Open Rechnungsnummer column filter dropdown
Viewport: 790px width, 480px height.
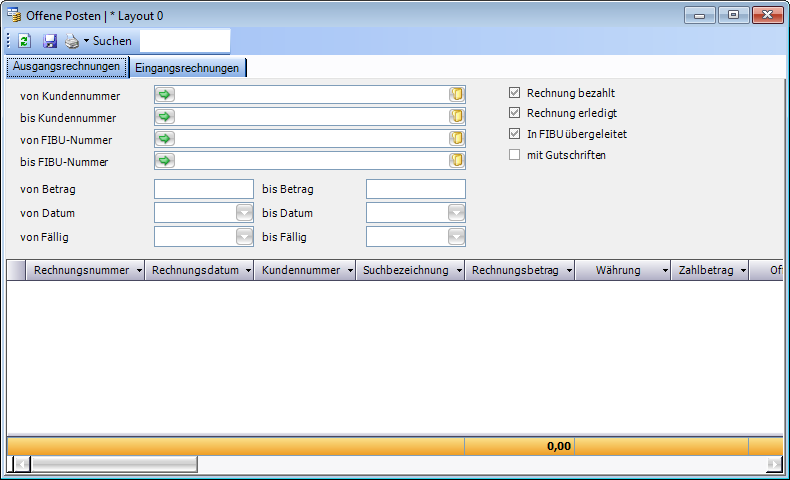138,271
